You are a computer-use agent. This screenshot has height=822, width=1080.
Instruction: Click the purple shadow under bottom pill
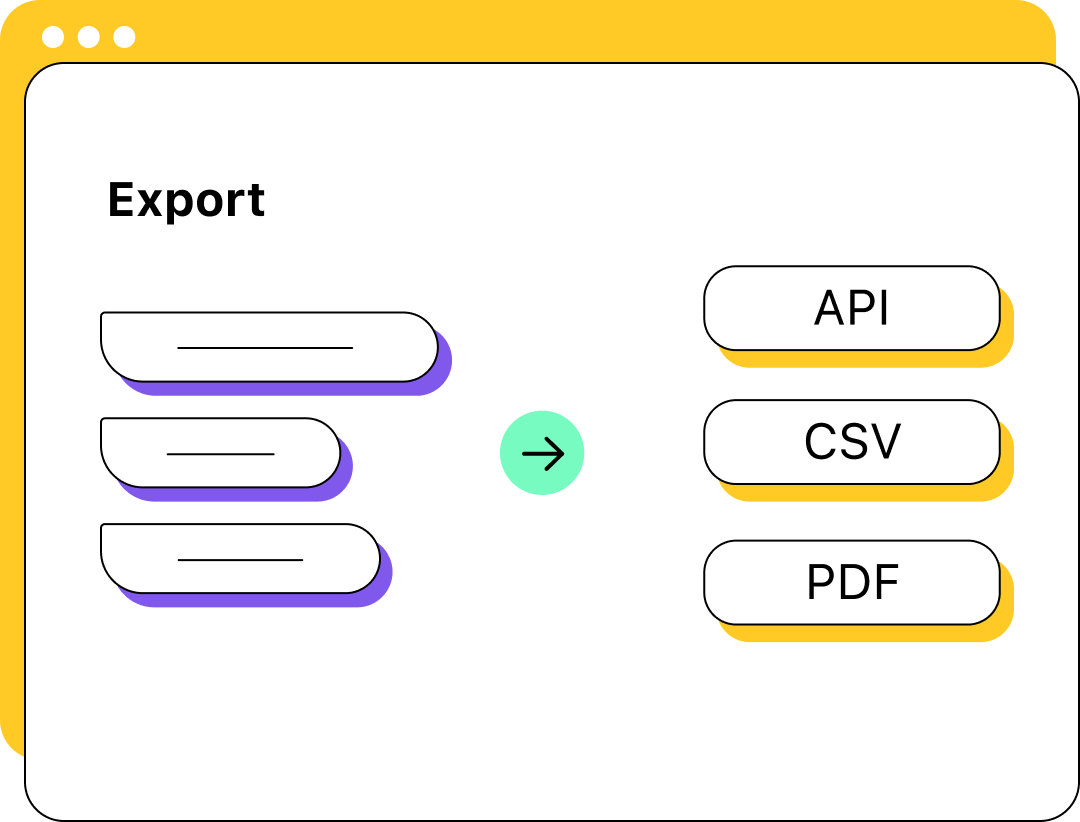pyautogui.click(x=255, y=601)
